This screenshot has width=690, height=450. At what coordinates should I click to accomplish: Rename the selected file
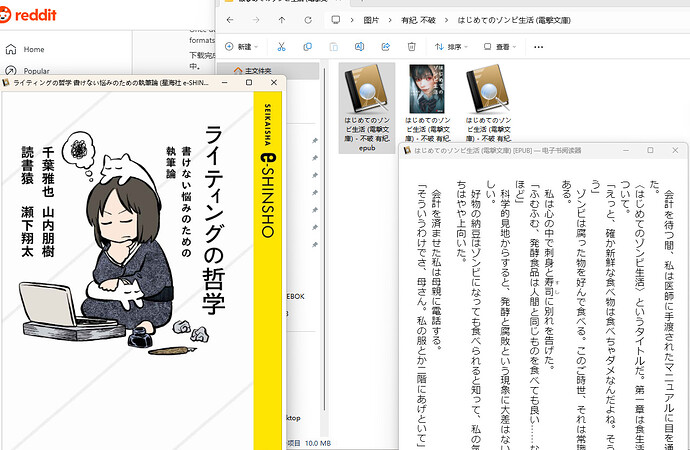pyautogui.click(x=360, y=47)
